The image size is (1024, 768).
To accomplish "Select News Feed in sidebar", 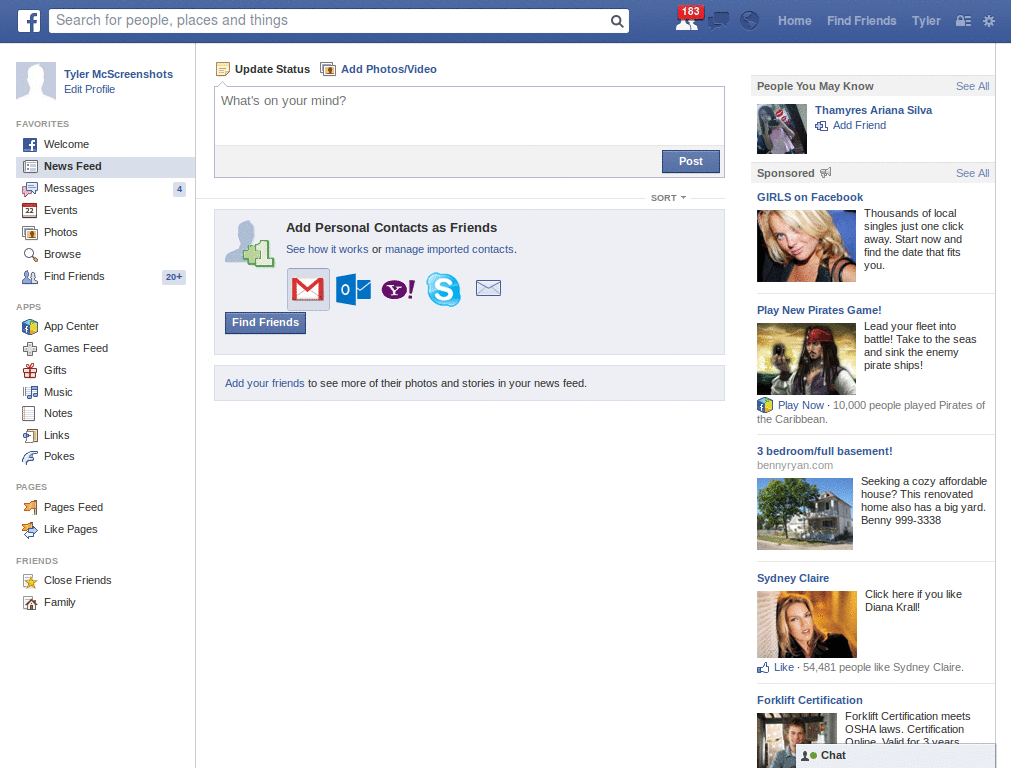I will click(x=105, y=167).
